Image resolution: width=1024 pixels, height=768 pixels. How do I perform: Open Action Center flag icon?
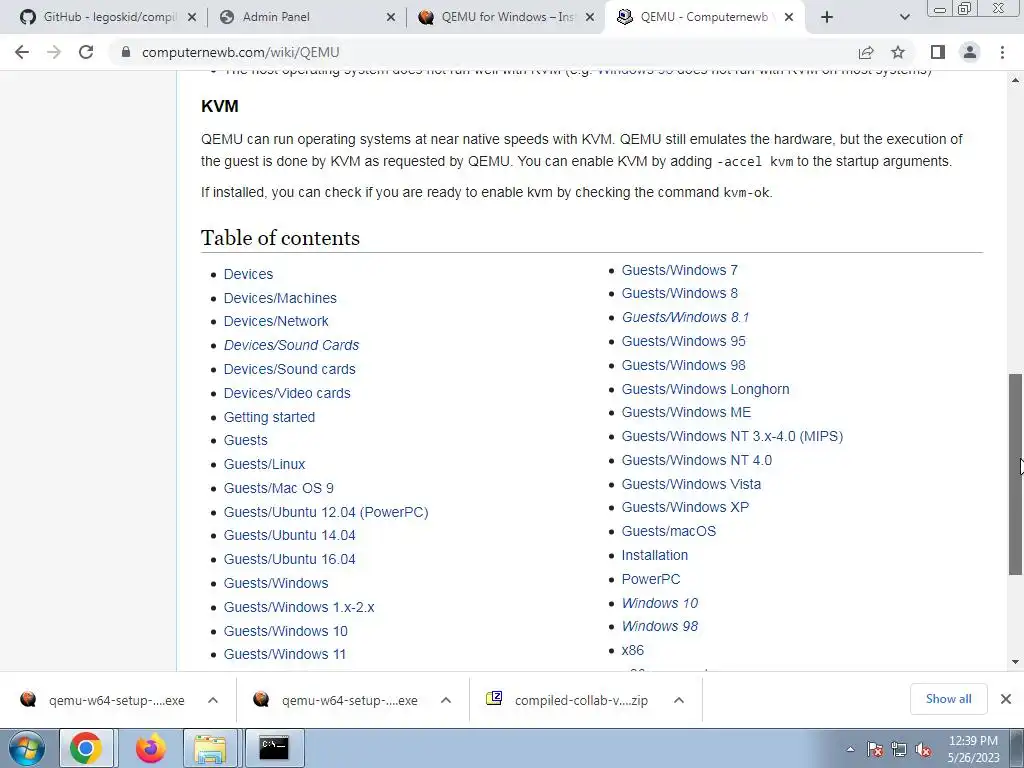875,750
